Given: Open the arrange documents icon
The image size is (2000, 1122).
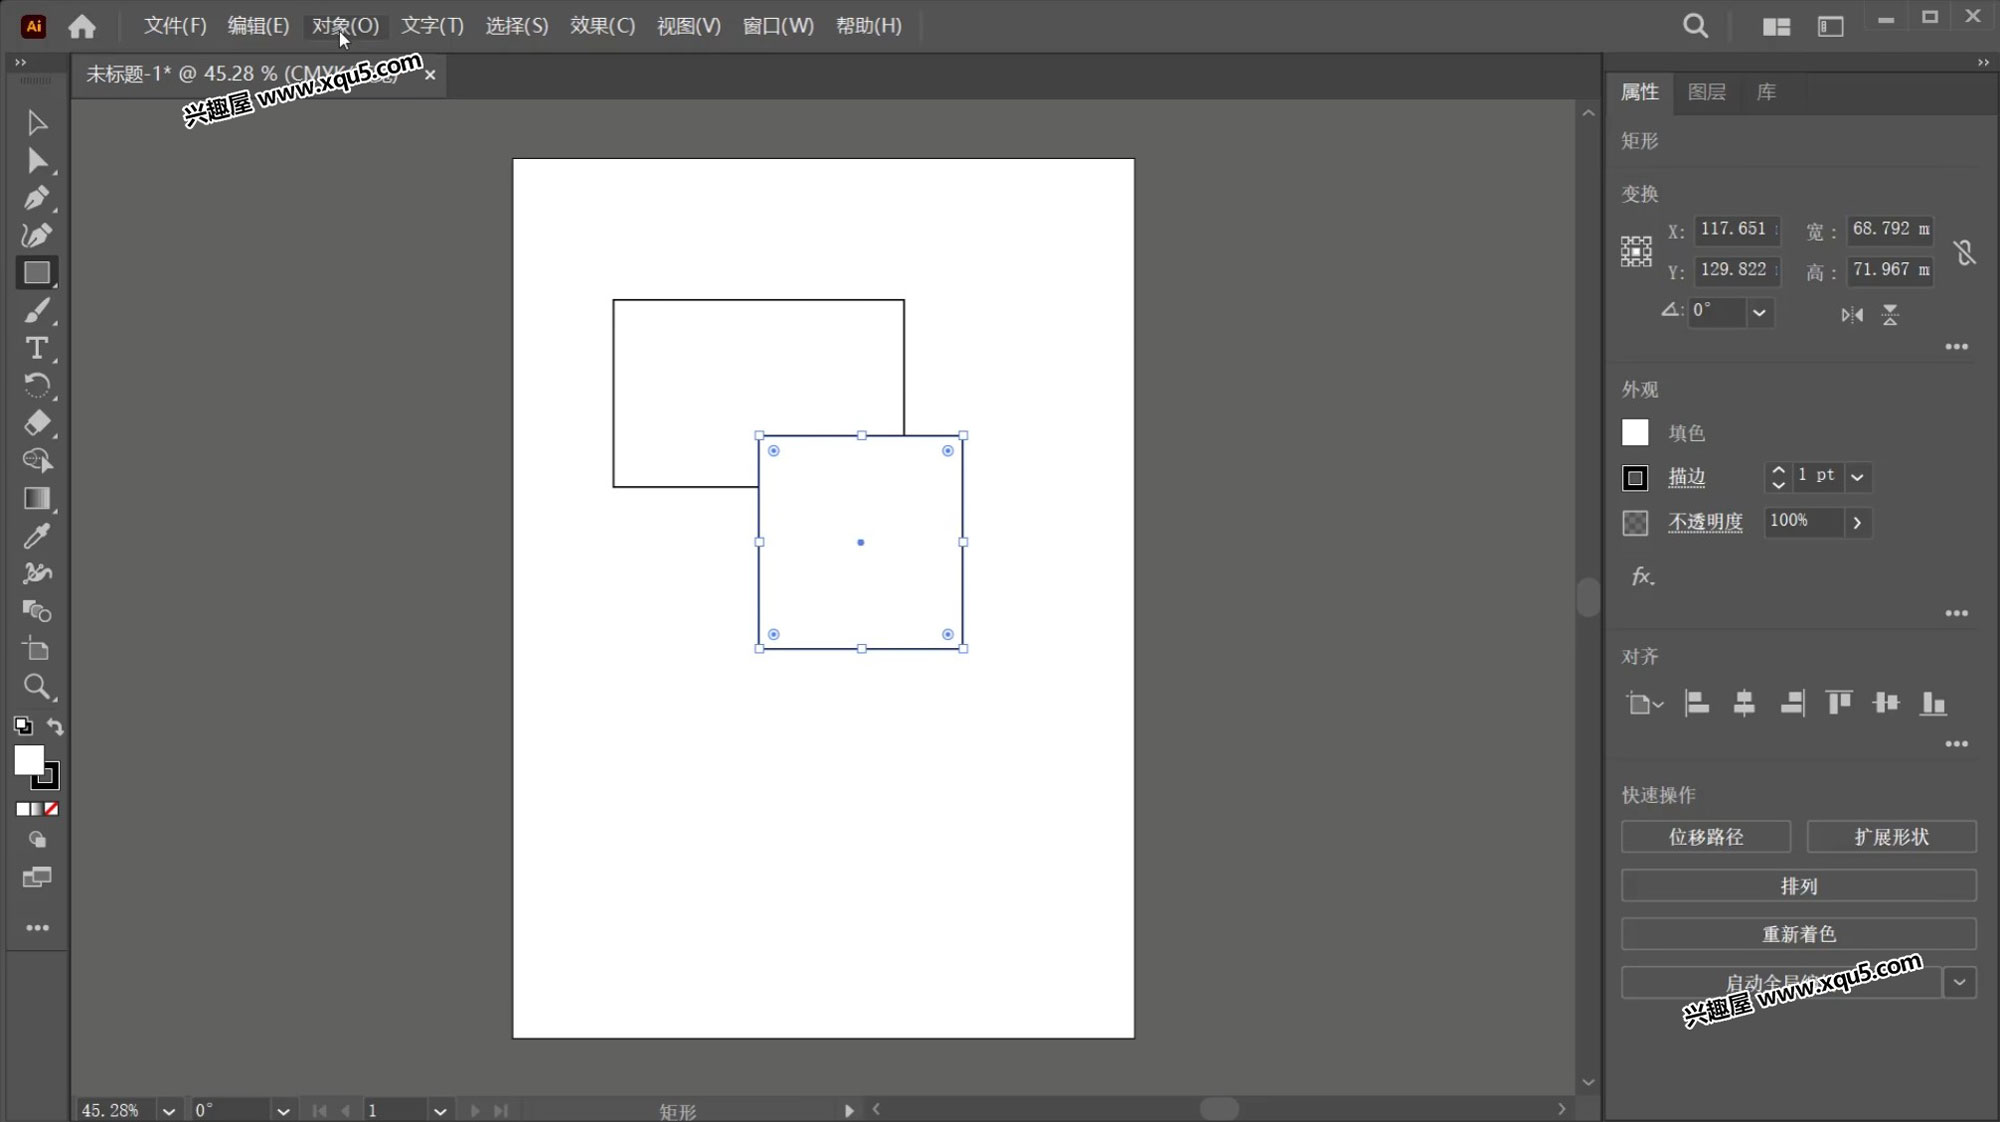Looking at the screenshot, I should (x=1776, y=27).
